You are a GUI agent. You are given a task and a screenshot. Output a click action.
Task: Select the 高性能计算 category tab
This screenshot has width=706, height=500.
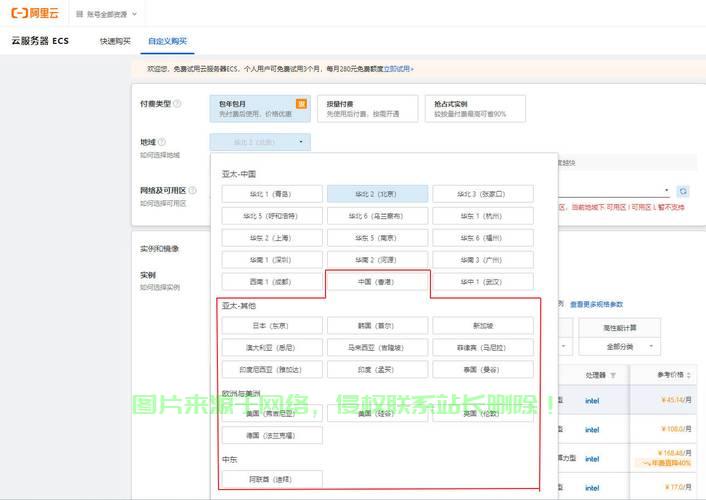(x=620, y=328)
